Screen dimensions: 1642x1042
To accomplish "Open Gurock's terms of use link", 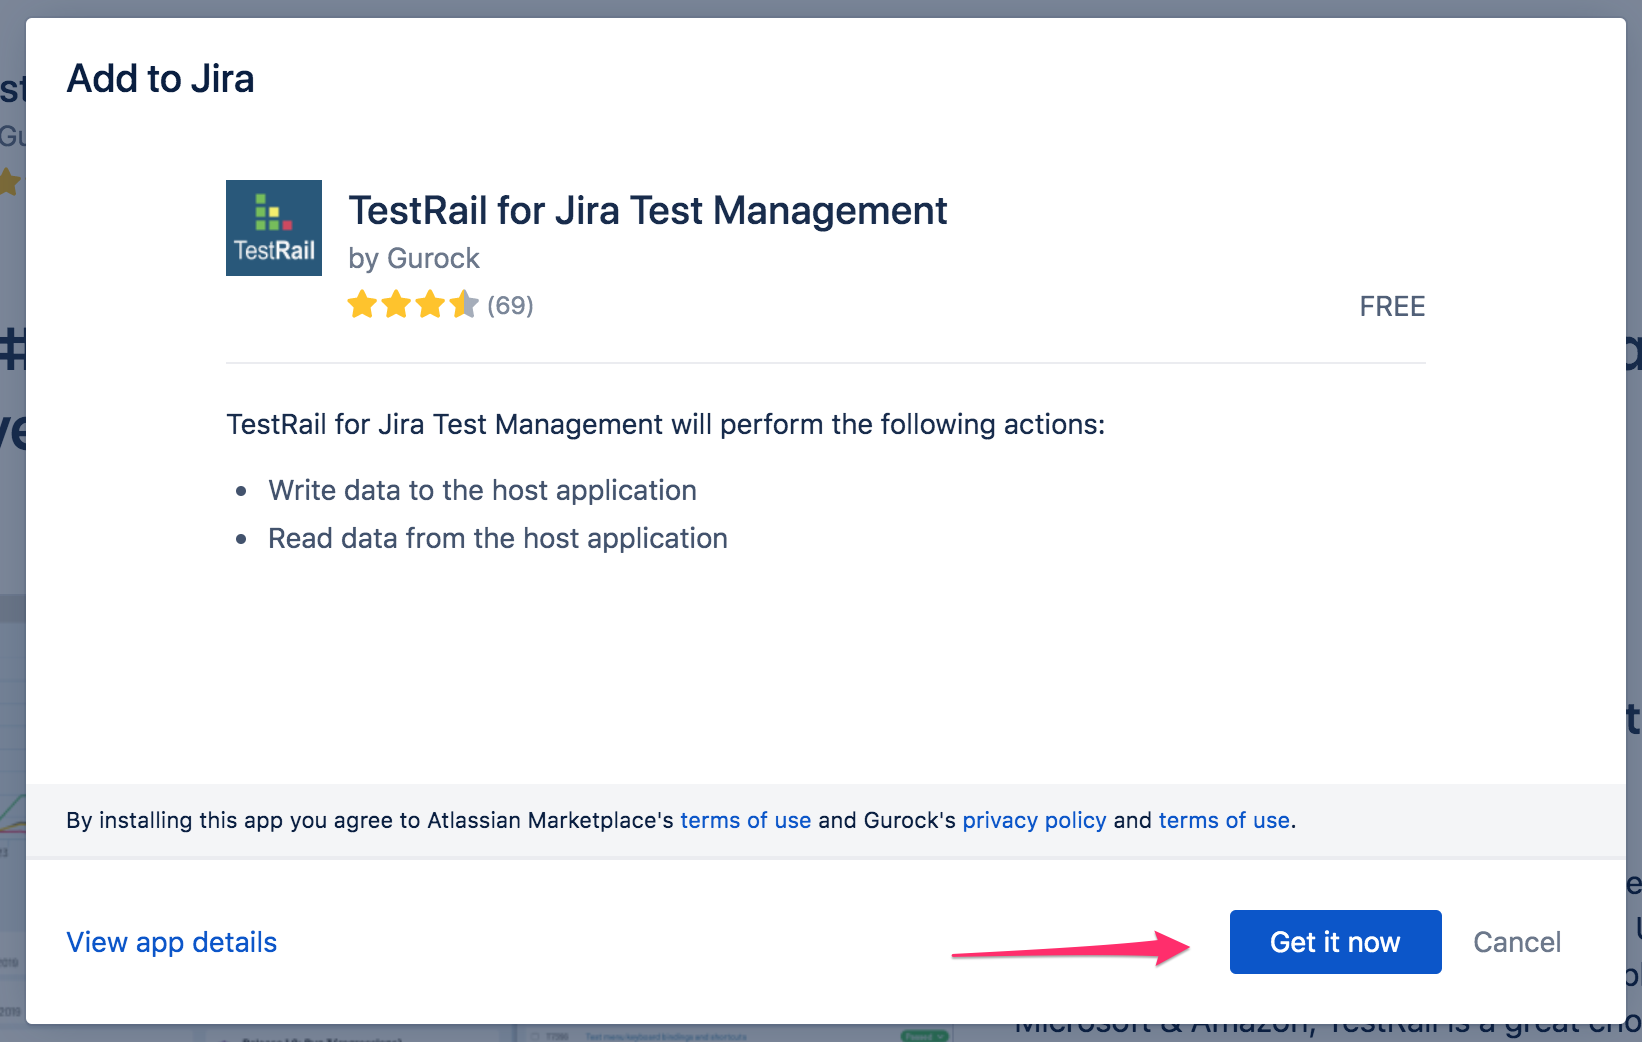I will click(x=1224, y=820).
